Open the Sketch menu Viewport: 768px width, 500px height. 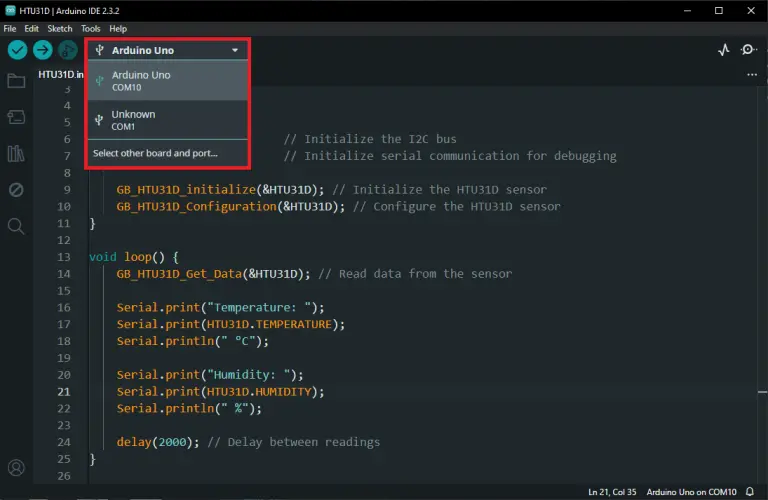(60, 29)
